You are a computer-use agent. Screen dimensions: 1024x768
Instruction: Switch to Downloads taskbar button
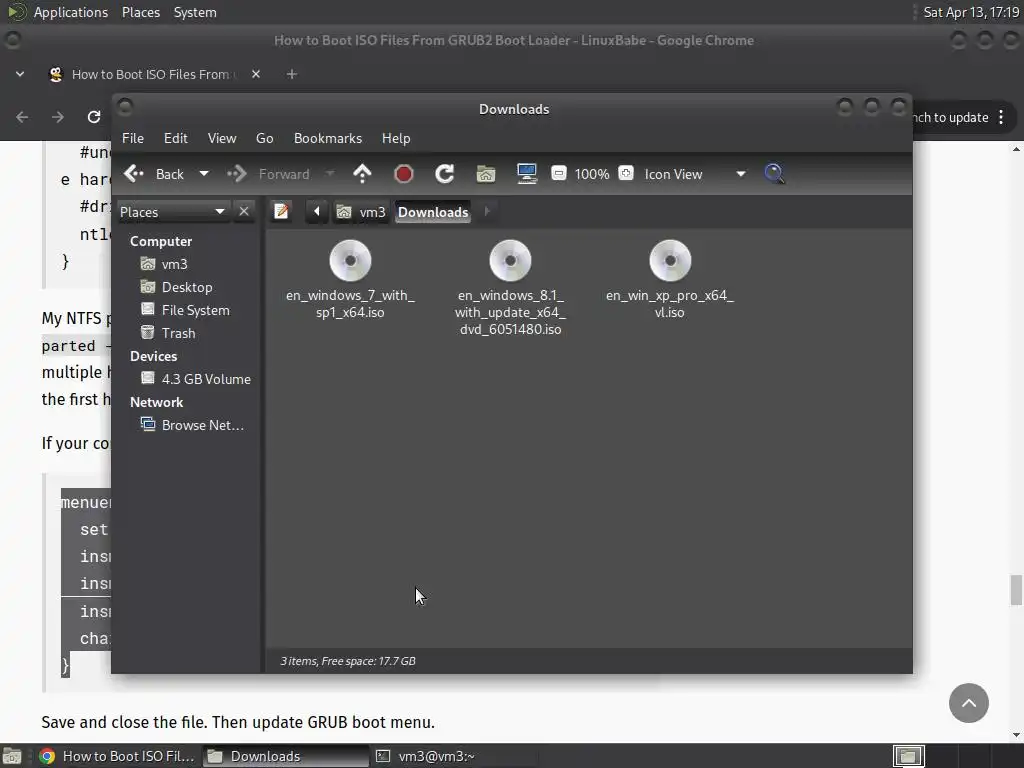tap(285, 756)
